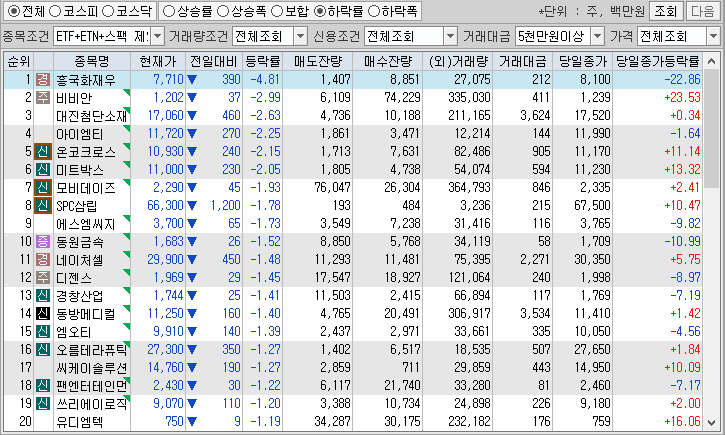Sort by the 종목명 column header
The width and height of the screenshot is (725, 435).
coord(92,61)
